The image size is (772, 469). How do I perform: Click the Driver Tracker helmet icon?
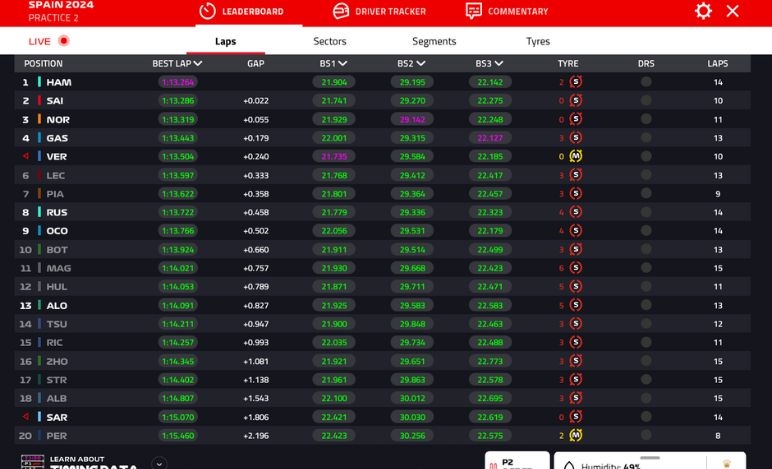click(x=341, y=11)
